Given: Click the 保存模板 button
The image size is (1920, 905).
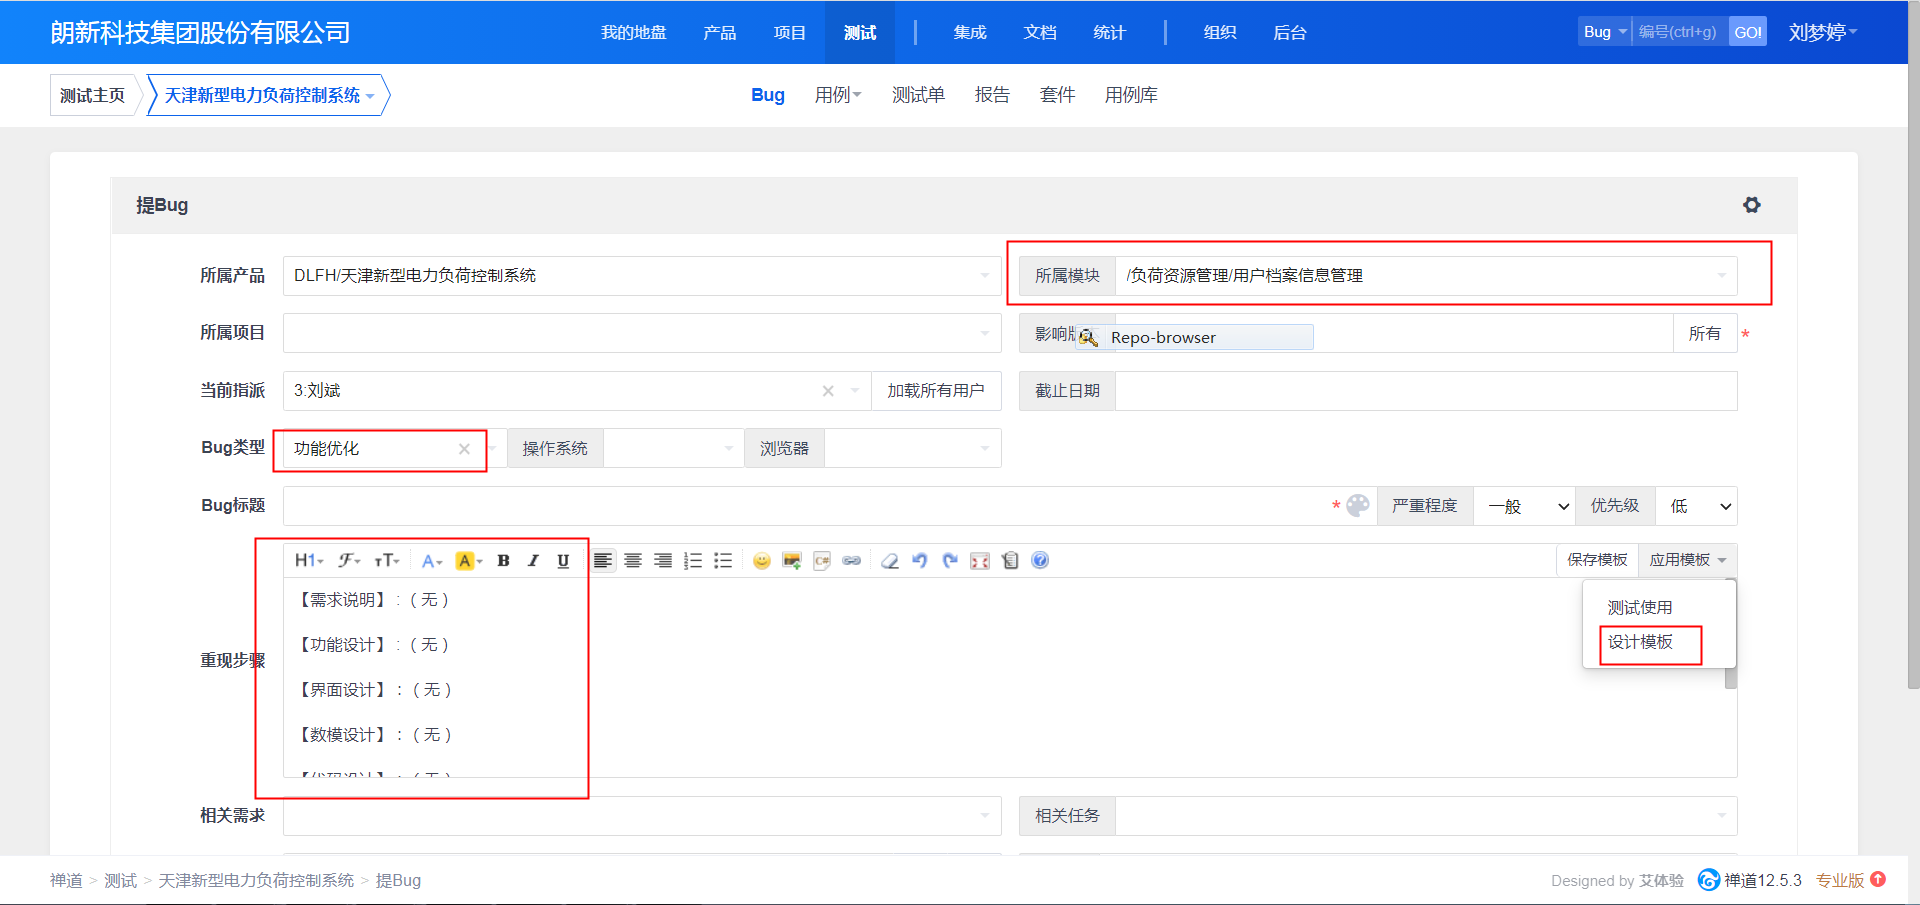Looking at the screenshot, I should point(1597,560).
